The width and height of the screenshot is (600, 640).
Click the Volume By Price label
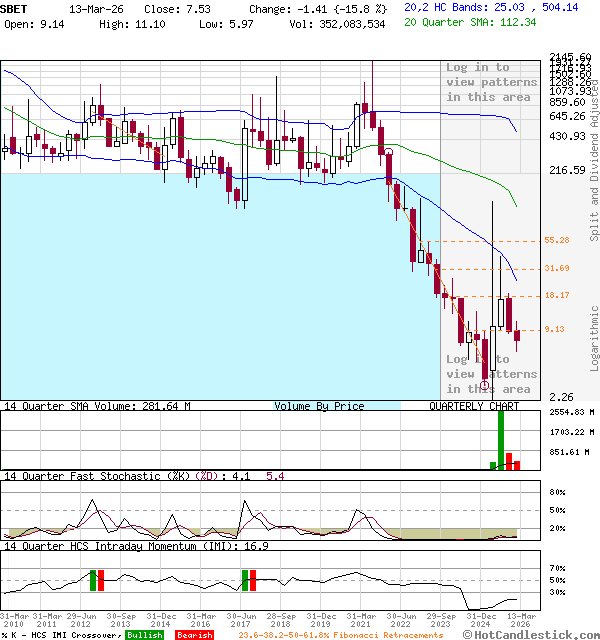click(319, 407)
